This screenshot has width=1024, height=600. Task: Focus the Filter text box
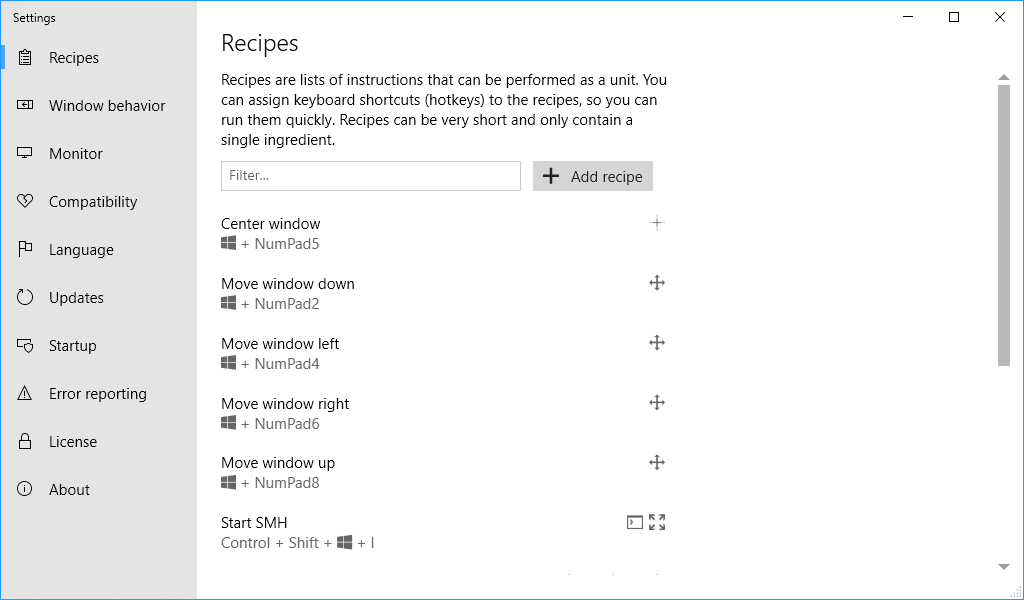(x=370, y=176)
